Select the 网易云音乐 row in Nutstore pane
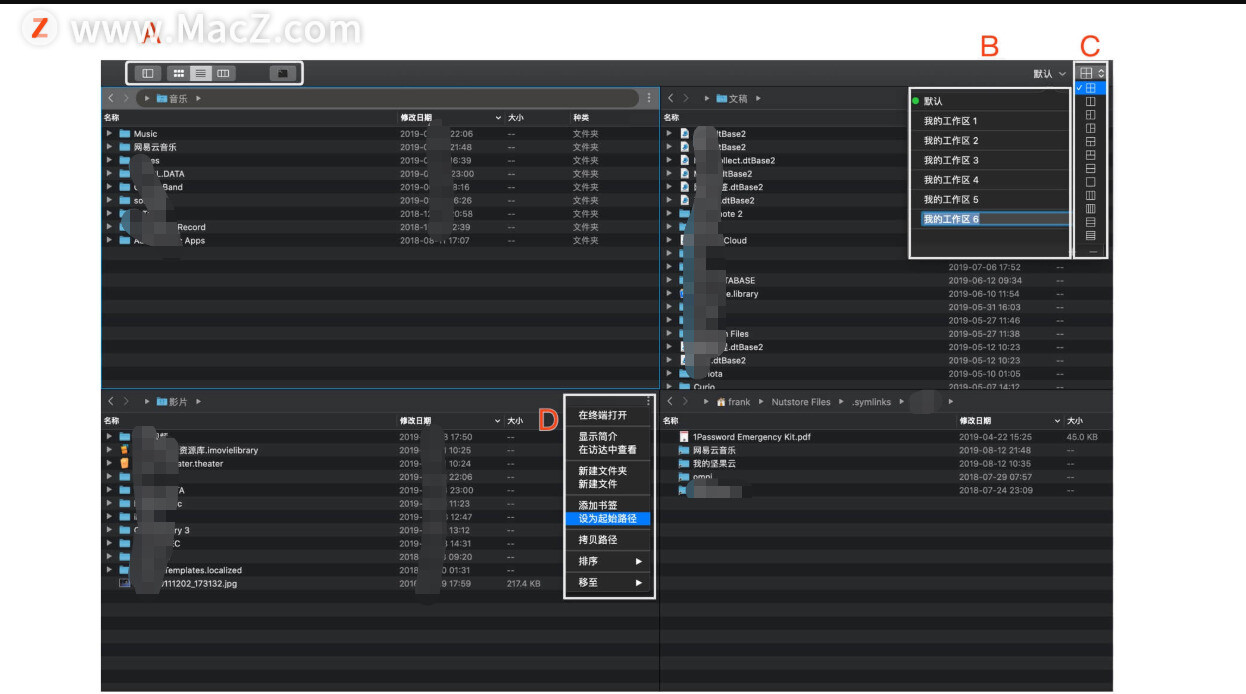Image resolution: width=1246 pixels, height=694 pixels. (886, 450)
